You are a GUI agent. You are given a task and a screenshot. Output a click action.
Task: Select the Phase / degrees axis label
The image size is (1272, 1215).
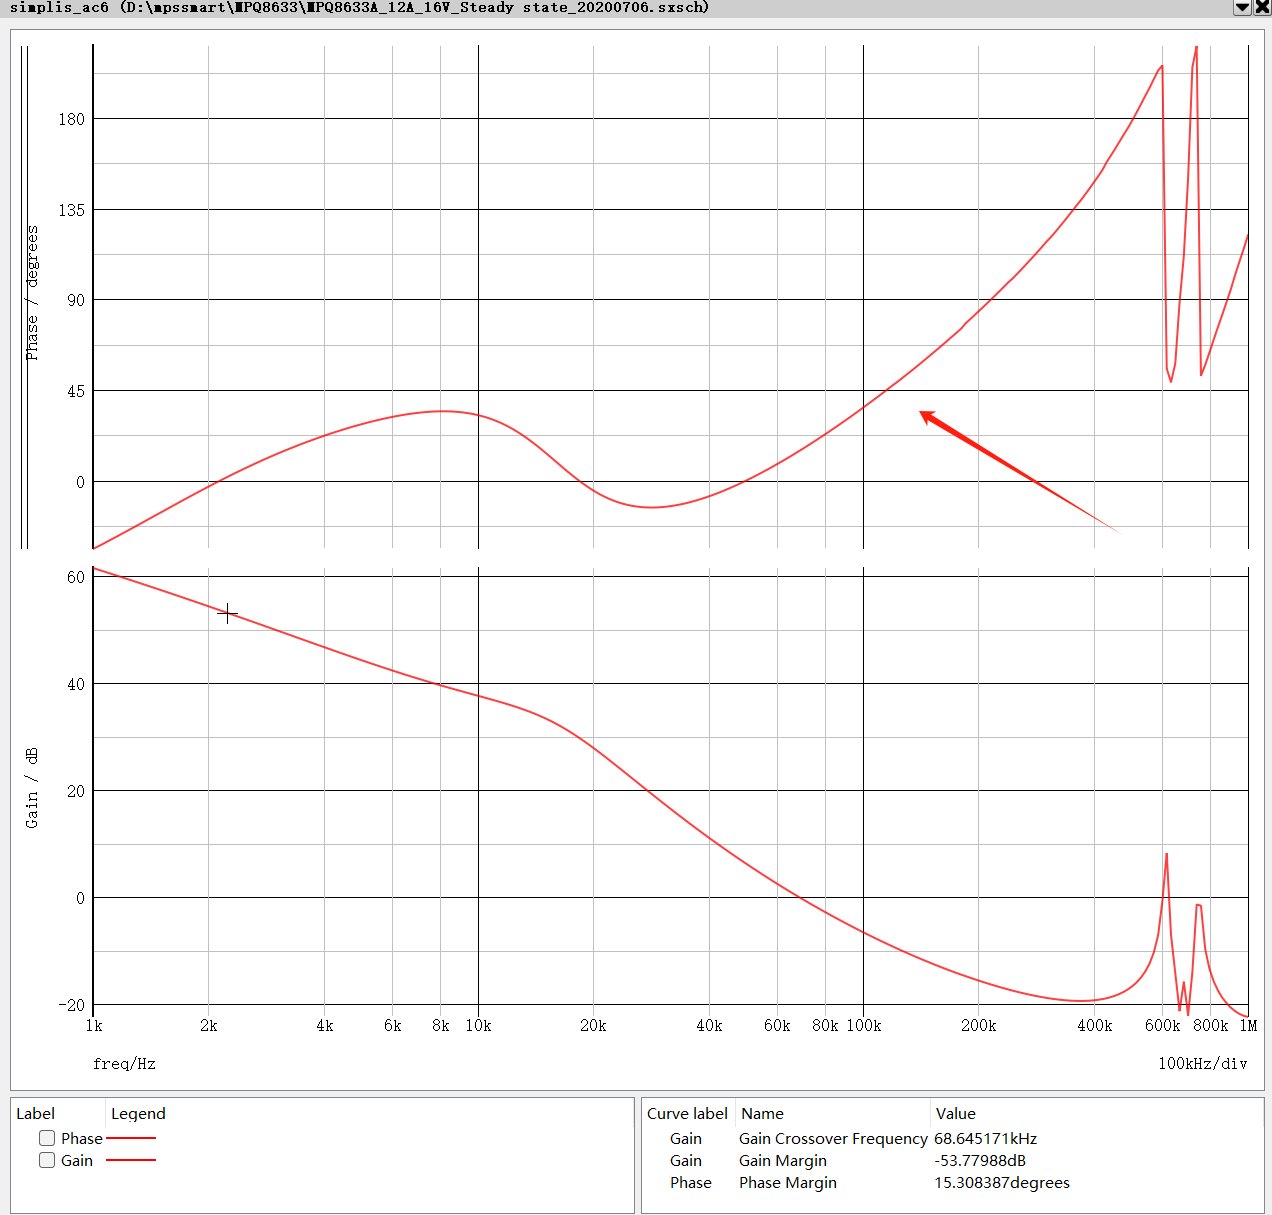click(32, 293)
